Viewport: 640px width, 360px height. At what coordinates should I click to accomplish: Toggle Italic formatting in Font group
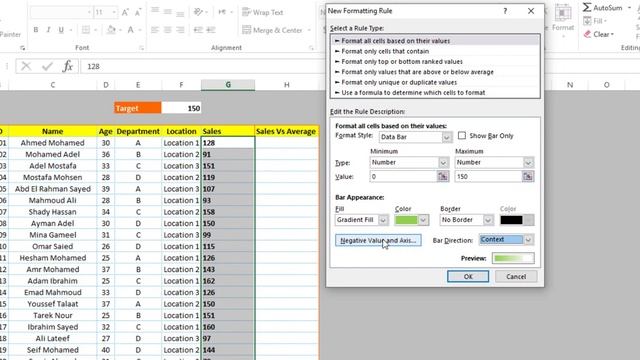[x=49, y=30]
